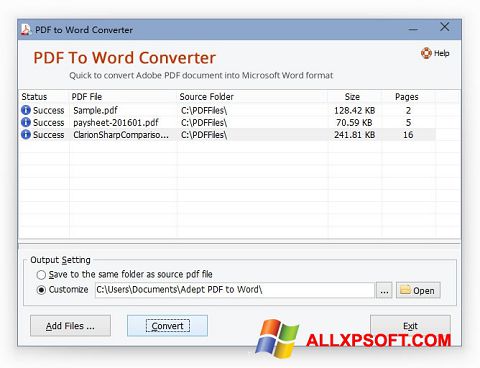Viewport: 480px width, 368px height.
Task: Click the PDF app icon in title bar
Action: pos(25,30)
